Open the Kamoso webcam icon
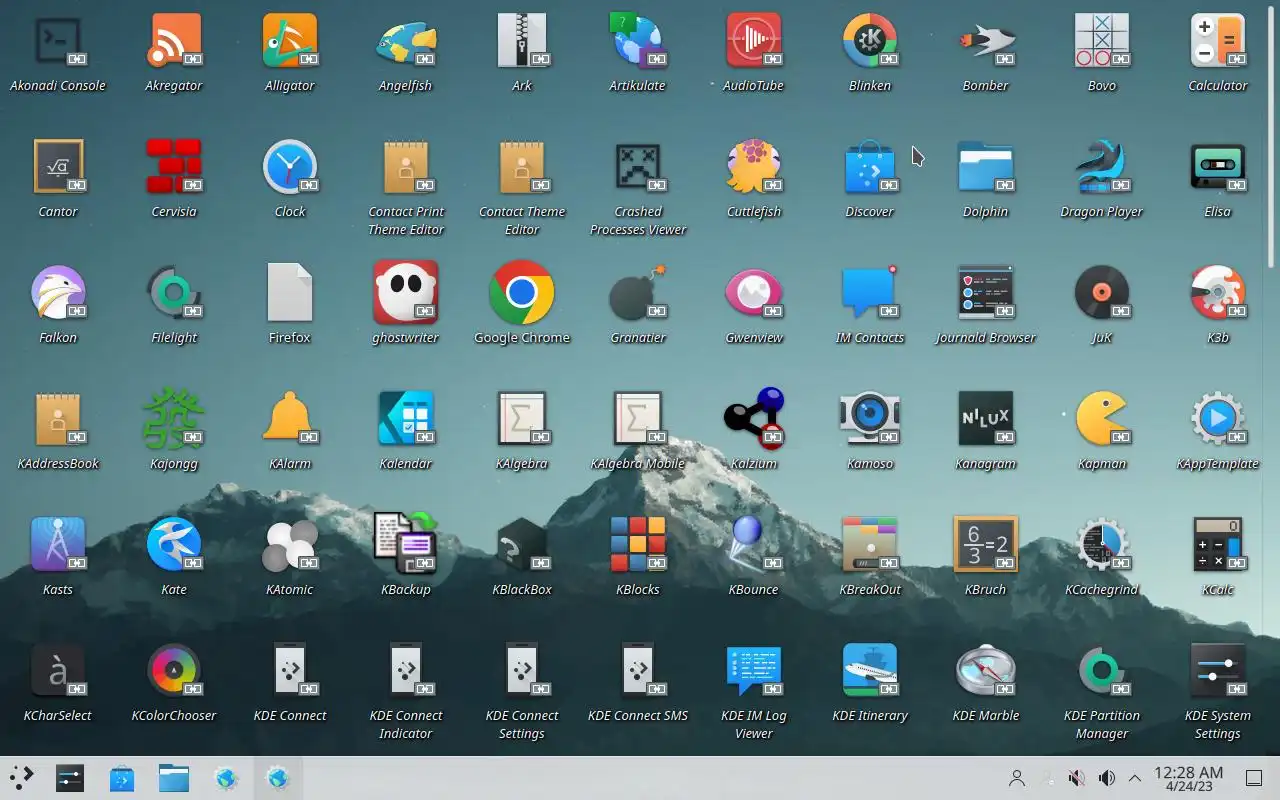Image resolution: width=1280 pixels, height=800 pixels. coord(870,418)
